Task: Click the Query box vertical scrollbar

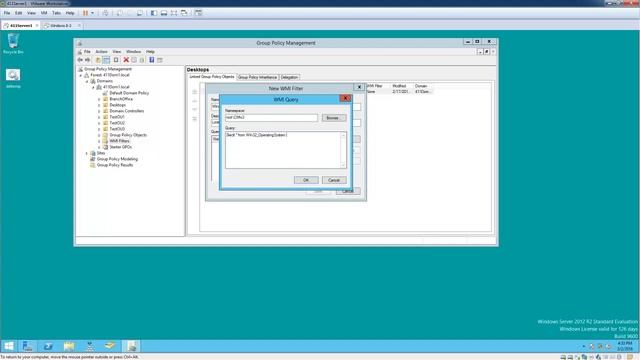Action: point(343,150)
